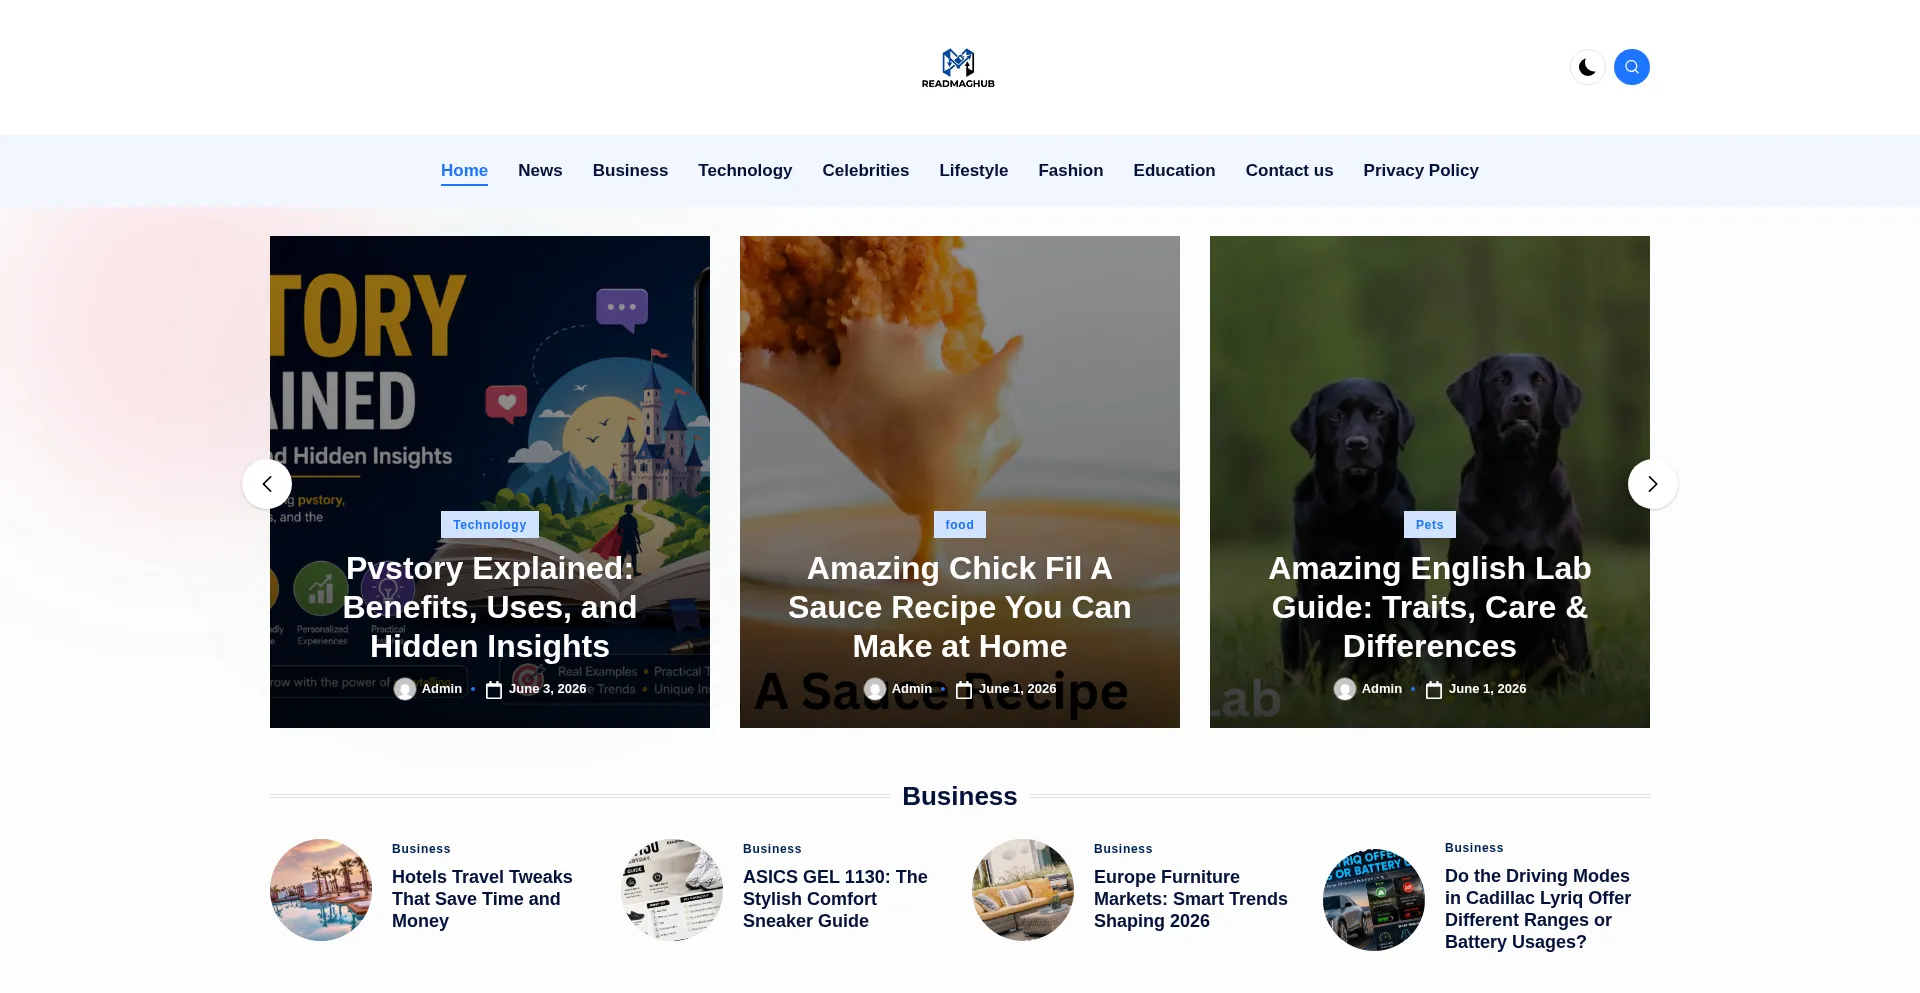Click calendar icon on English Lab slide
This screenshot has width=1920, height=993.
pos(1434,690)
